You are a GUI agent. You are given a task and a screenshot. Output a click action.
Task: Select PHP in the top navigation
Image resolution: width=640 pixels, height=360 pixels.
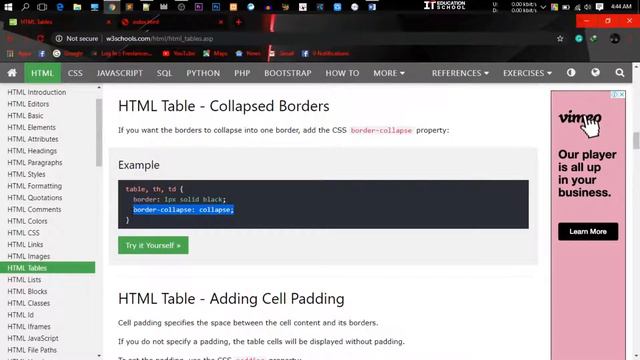click(242, 73)
